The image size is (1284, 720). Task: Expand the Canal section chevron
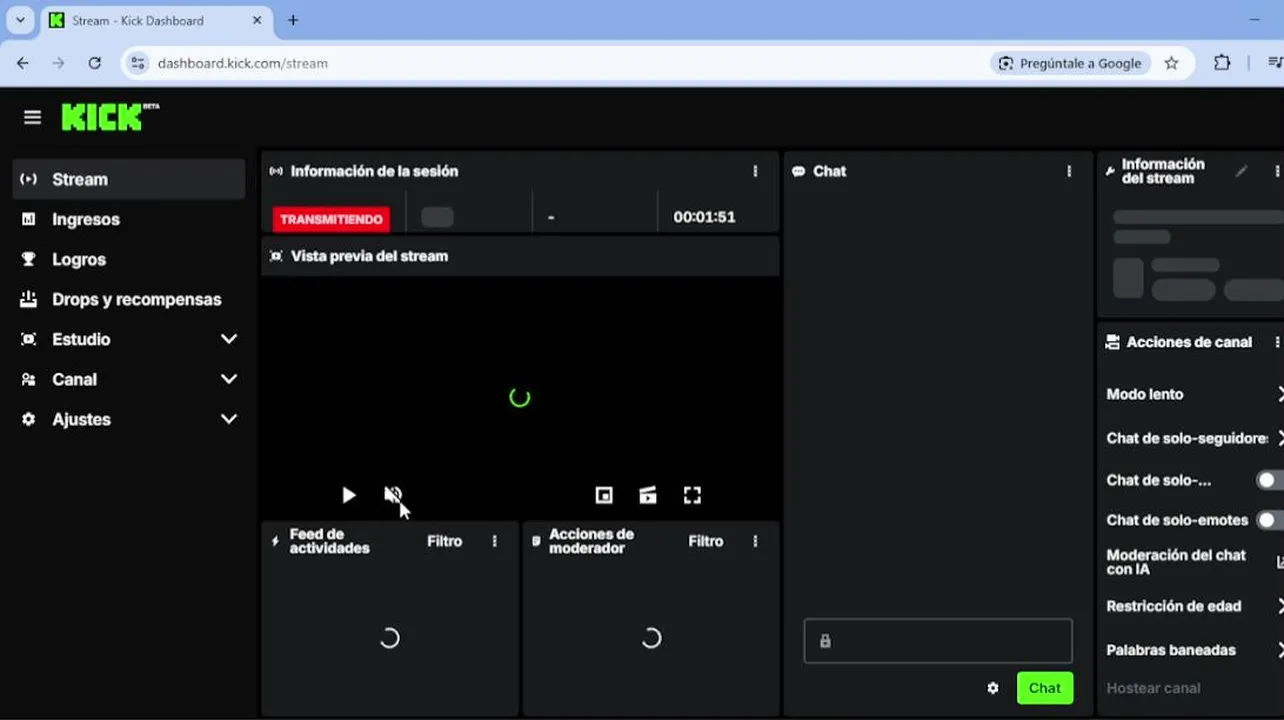229,379
